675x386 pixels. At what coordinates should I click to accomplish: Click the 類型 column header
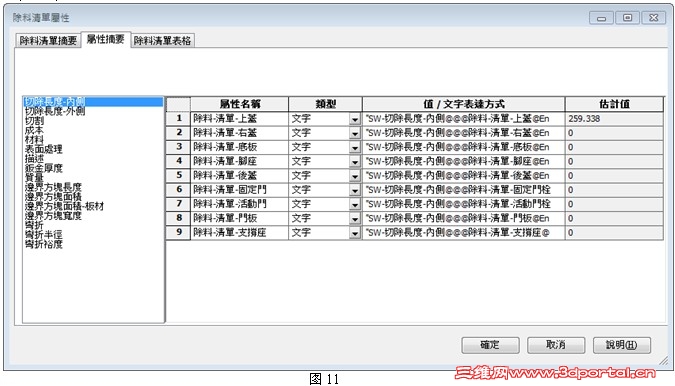click(325, 104)
